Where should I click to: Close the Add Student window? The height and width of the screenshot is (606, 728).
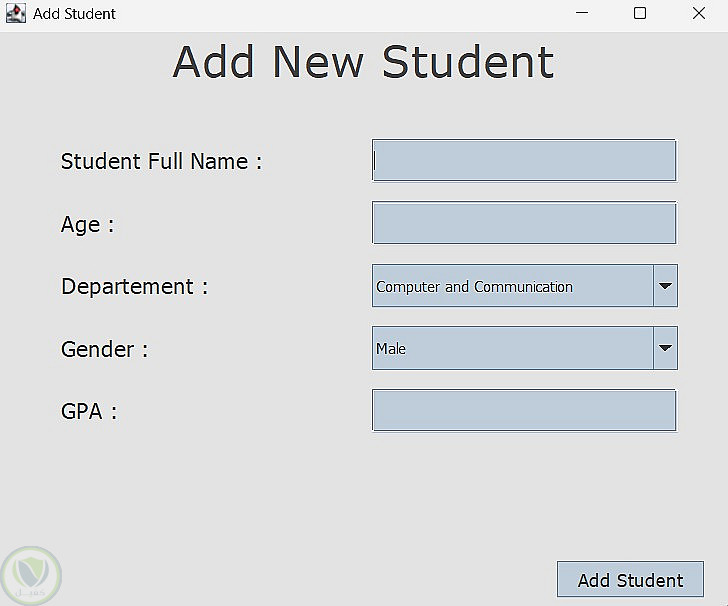pyautogui.click(x=698, y=14)
